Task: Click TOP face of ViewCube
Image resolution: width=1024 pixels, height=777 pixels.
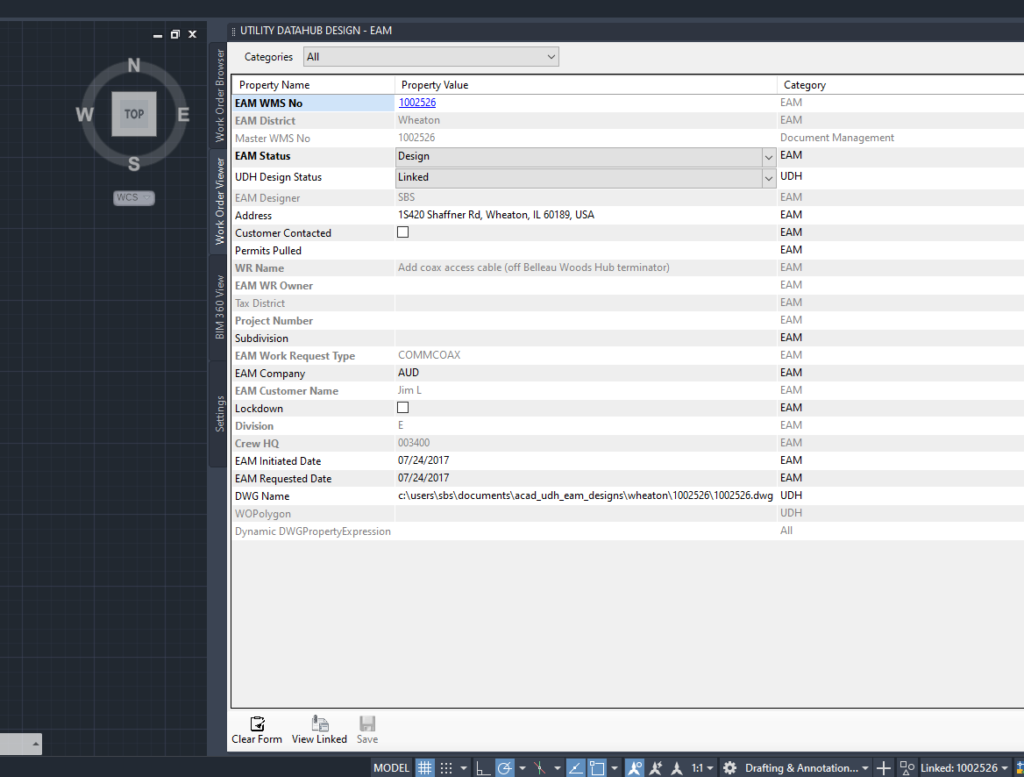Action: (134, 114)
